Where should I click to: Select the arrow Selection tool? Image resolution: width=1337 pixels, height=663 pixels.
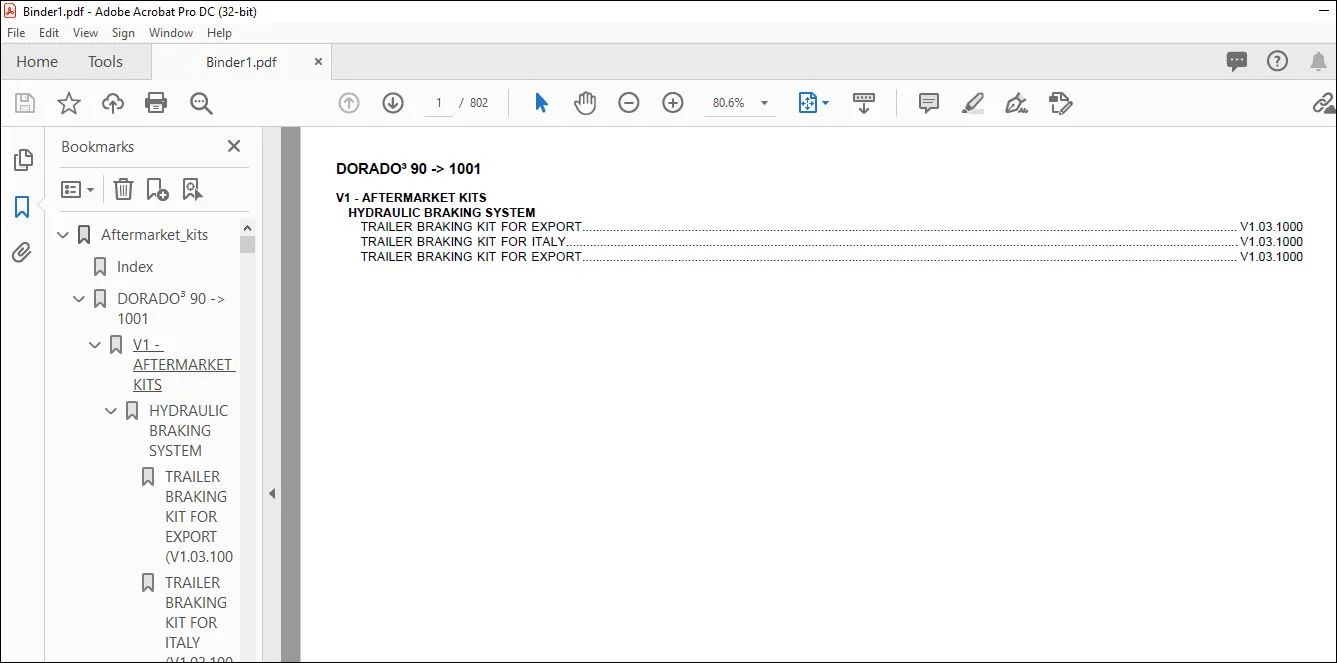click(x=541, y=103)
